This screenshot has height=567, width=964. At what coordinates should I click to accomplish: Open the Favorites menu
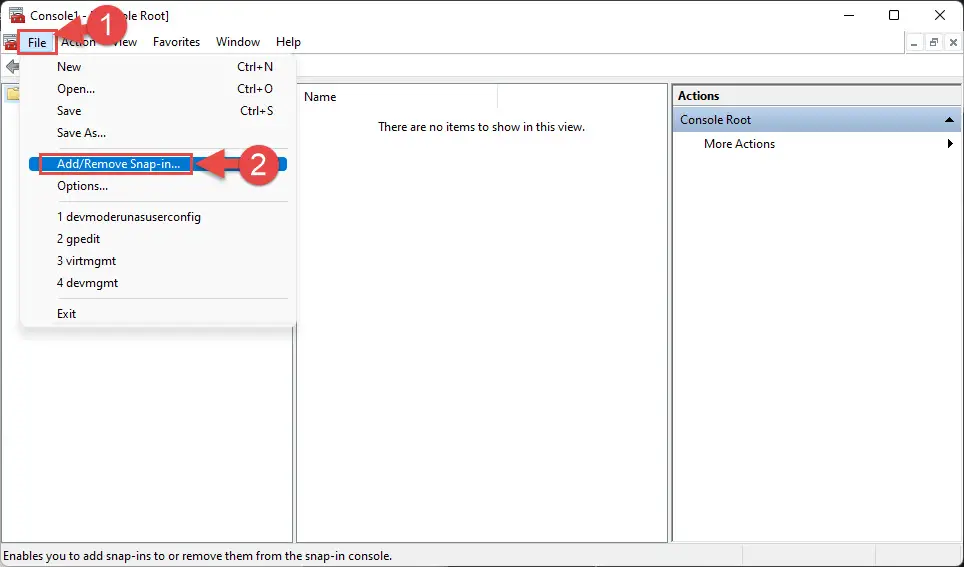pyautogui.click(x=176, y=42)
